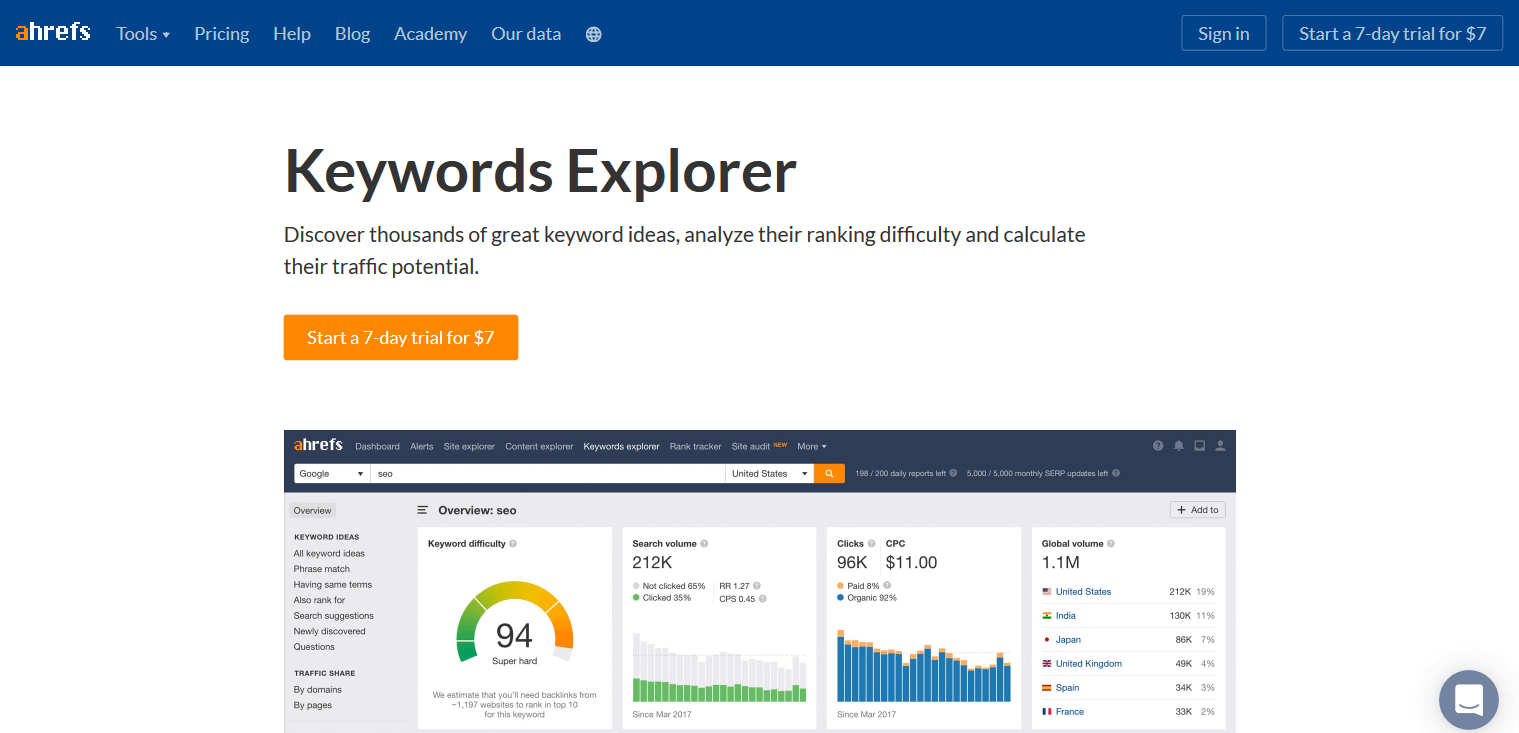Expand the Tools dropdown in the header
Image resolution: width=1519 pixels, height=733 pixels.
coord(143,34)
